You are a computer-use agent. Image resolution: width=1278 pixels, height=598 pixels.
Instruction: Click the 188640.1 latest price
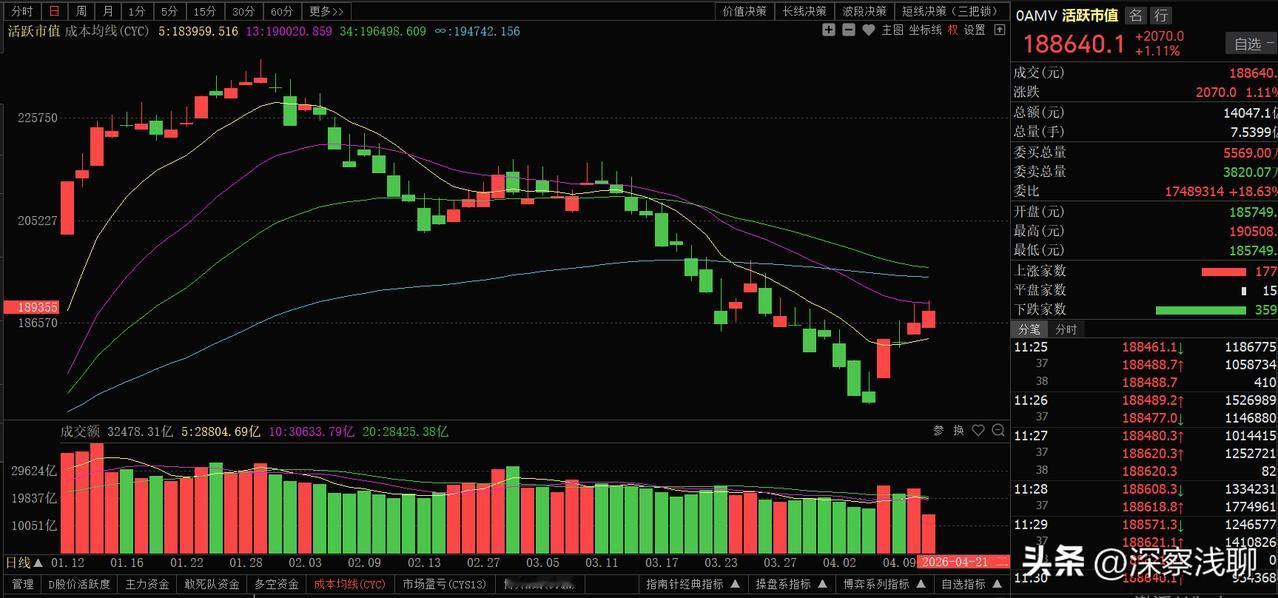click(1073, 44)
